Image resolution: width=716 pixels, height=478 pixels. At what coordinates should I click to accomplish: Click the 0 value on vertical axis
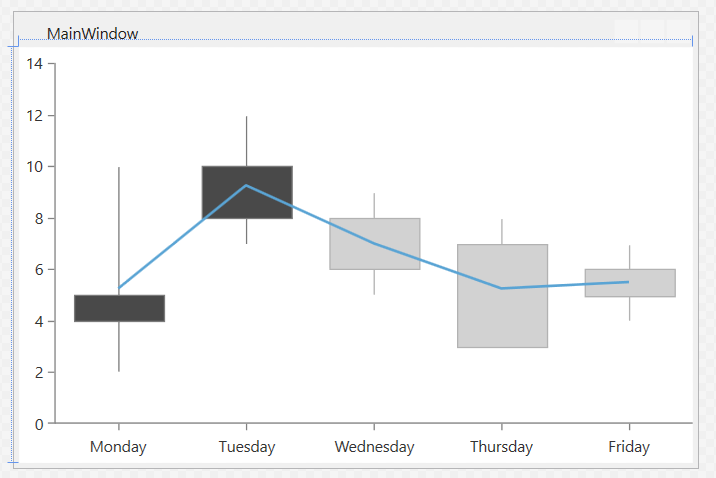pyautogui.click(x=39, y=424)
